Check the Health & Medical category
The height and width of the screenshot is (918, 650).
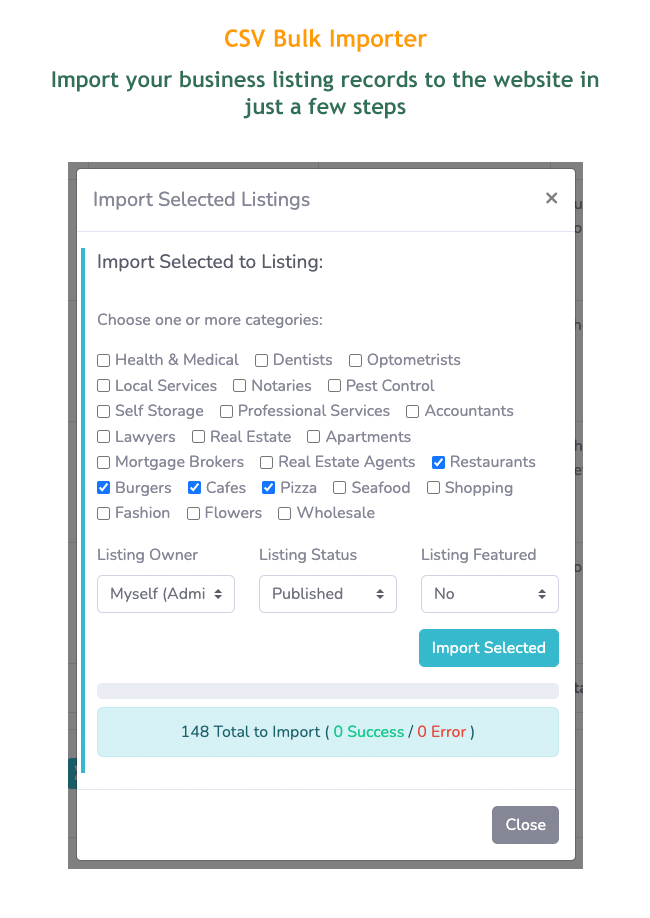[x=104, y=360]
